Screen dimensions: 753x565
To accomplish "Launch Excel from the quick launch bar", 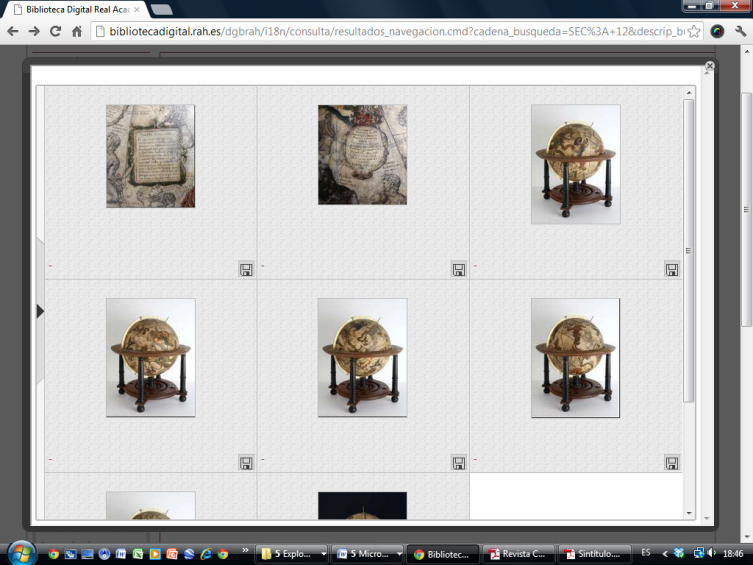I will 138,554.
